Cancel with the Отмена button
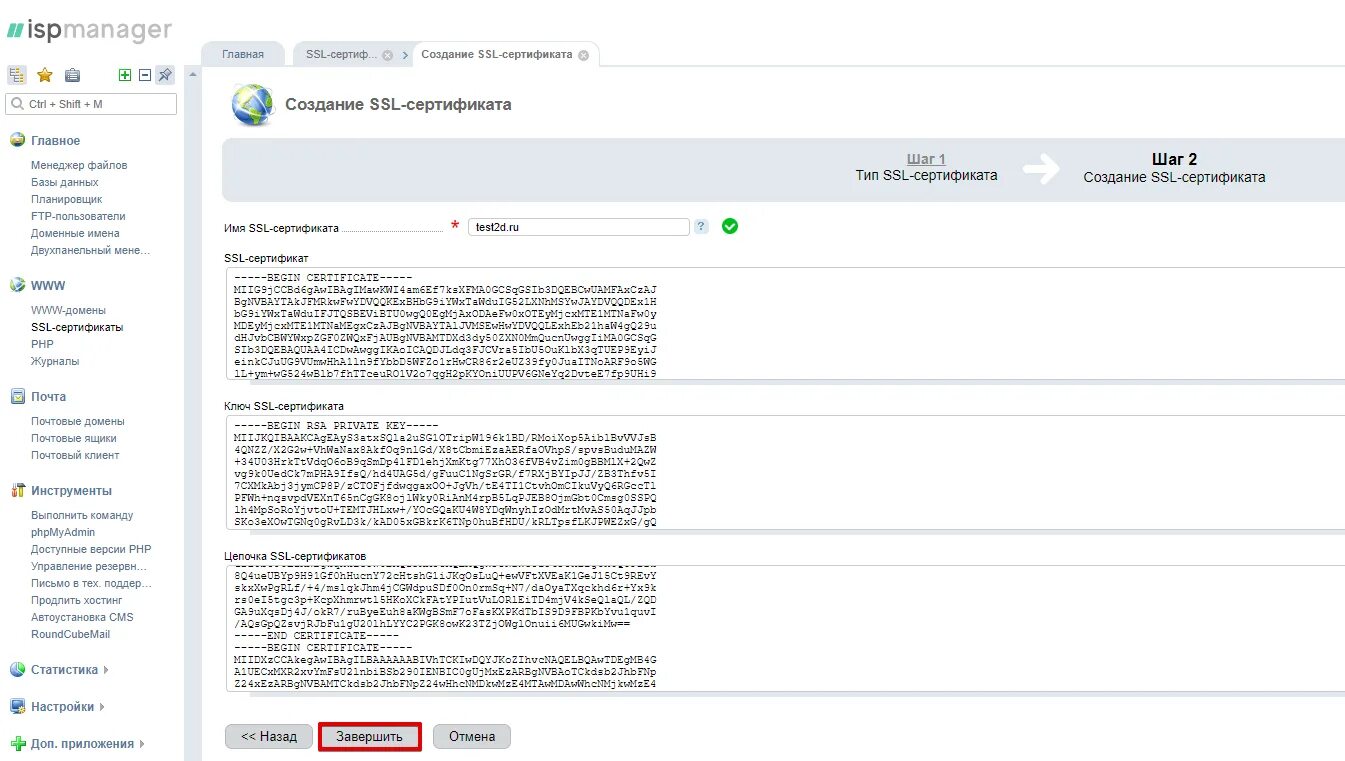 tap(472, 737)
